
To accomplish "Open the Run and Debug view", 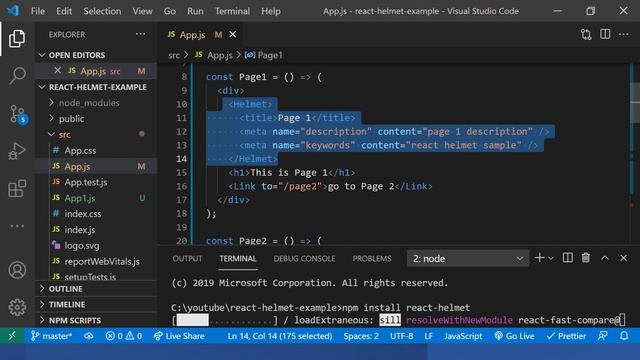I will pos(17,151).
